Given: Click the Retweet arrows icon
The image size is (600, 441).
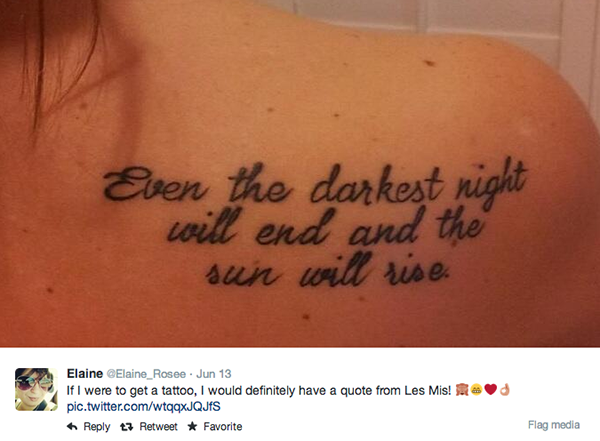Looking at the screenshot, I should click(126, 426).
